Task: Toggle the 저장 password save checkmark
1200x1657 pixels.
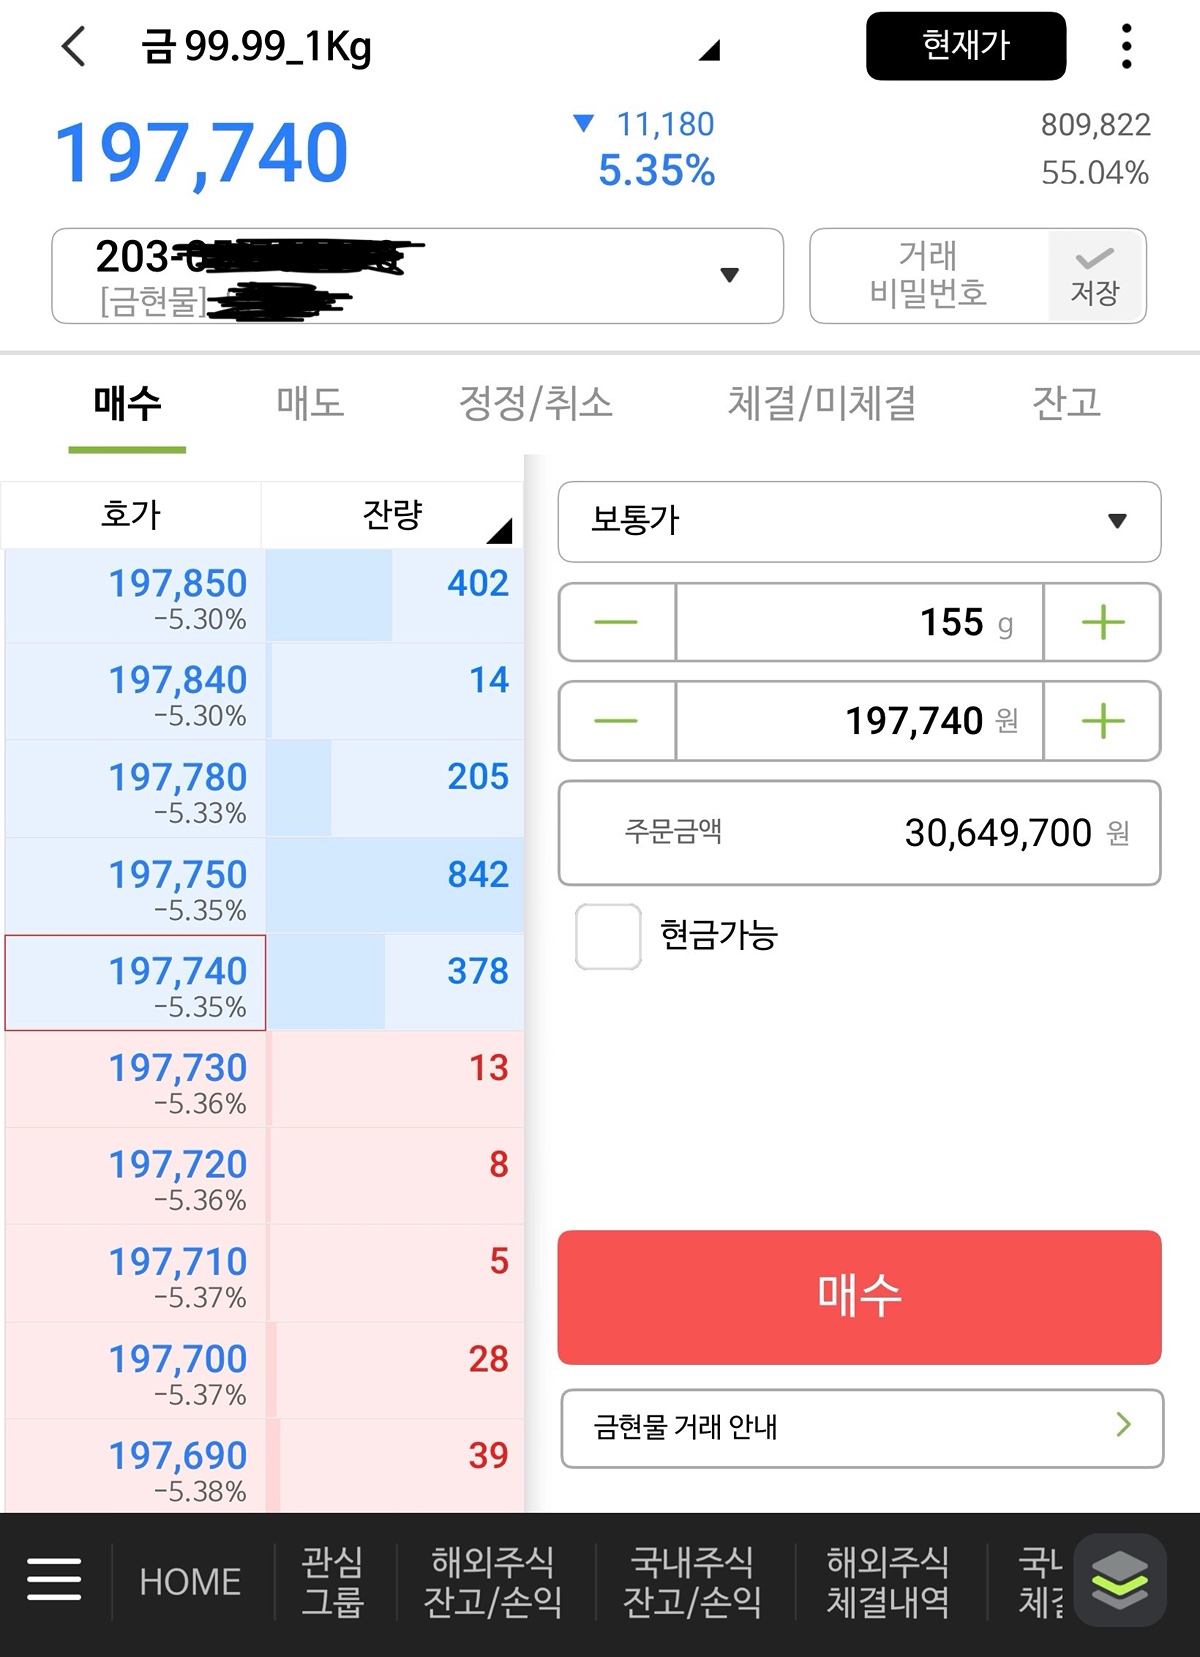Action: tap(1096, 276)
